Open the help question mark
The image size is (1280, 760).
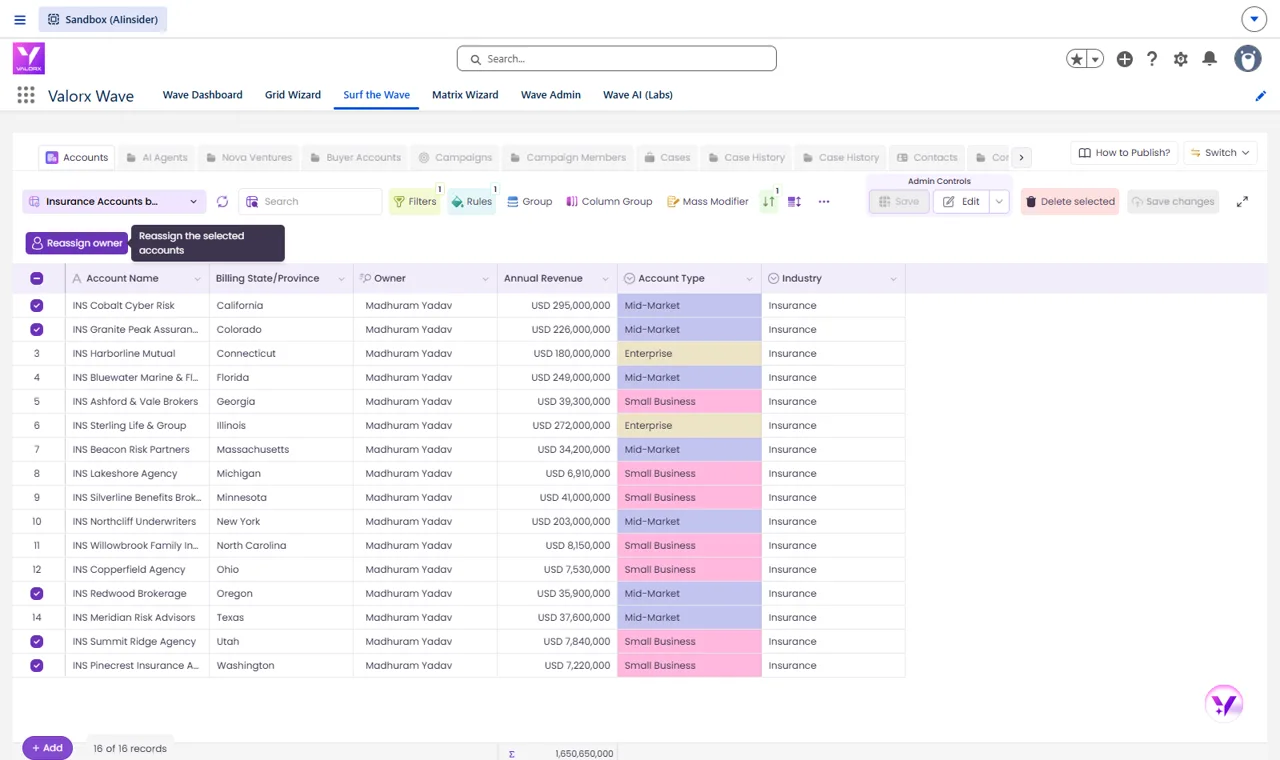pyautogui.click(x=1152, y=59)
